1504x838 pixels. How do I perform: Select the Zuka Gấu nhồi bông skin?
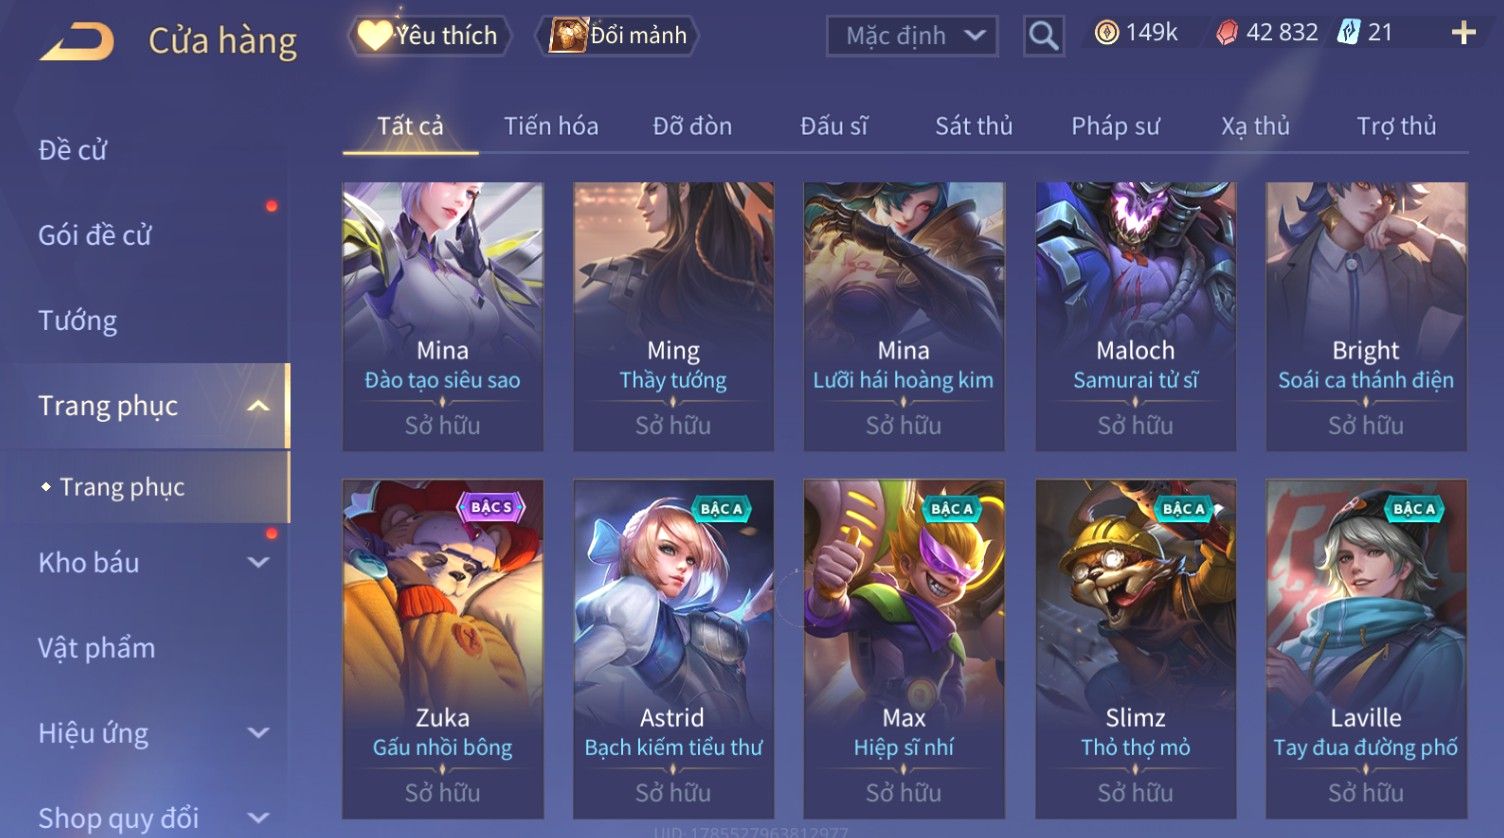pyautogui.click(x=443, y=649)
